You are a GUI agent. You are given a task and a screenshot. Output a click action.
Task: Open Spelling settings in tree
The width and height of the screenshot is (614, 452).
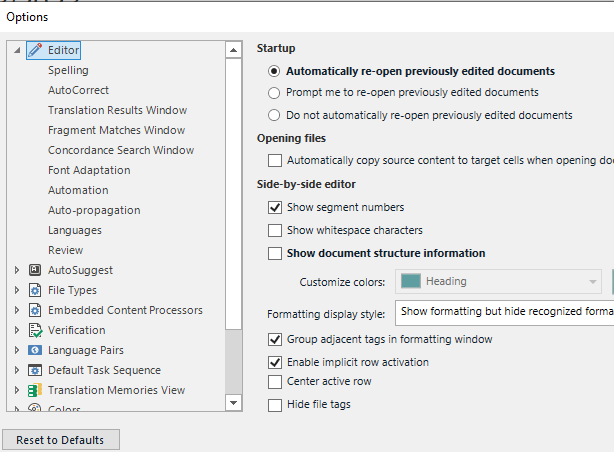[x=68, y=70]
